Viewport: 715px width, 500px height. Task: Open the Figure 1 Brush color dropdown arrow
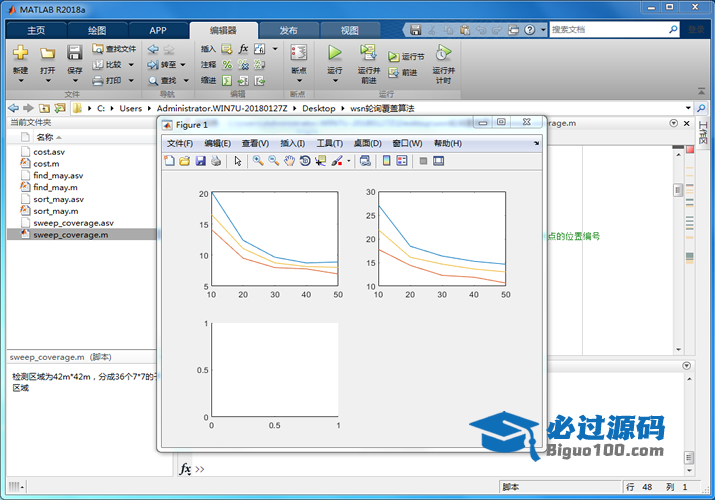pos(349,161)
